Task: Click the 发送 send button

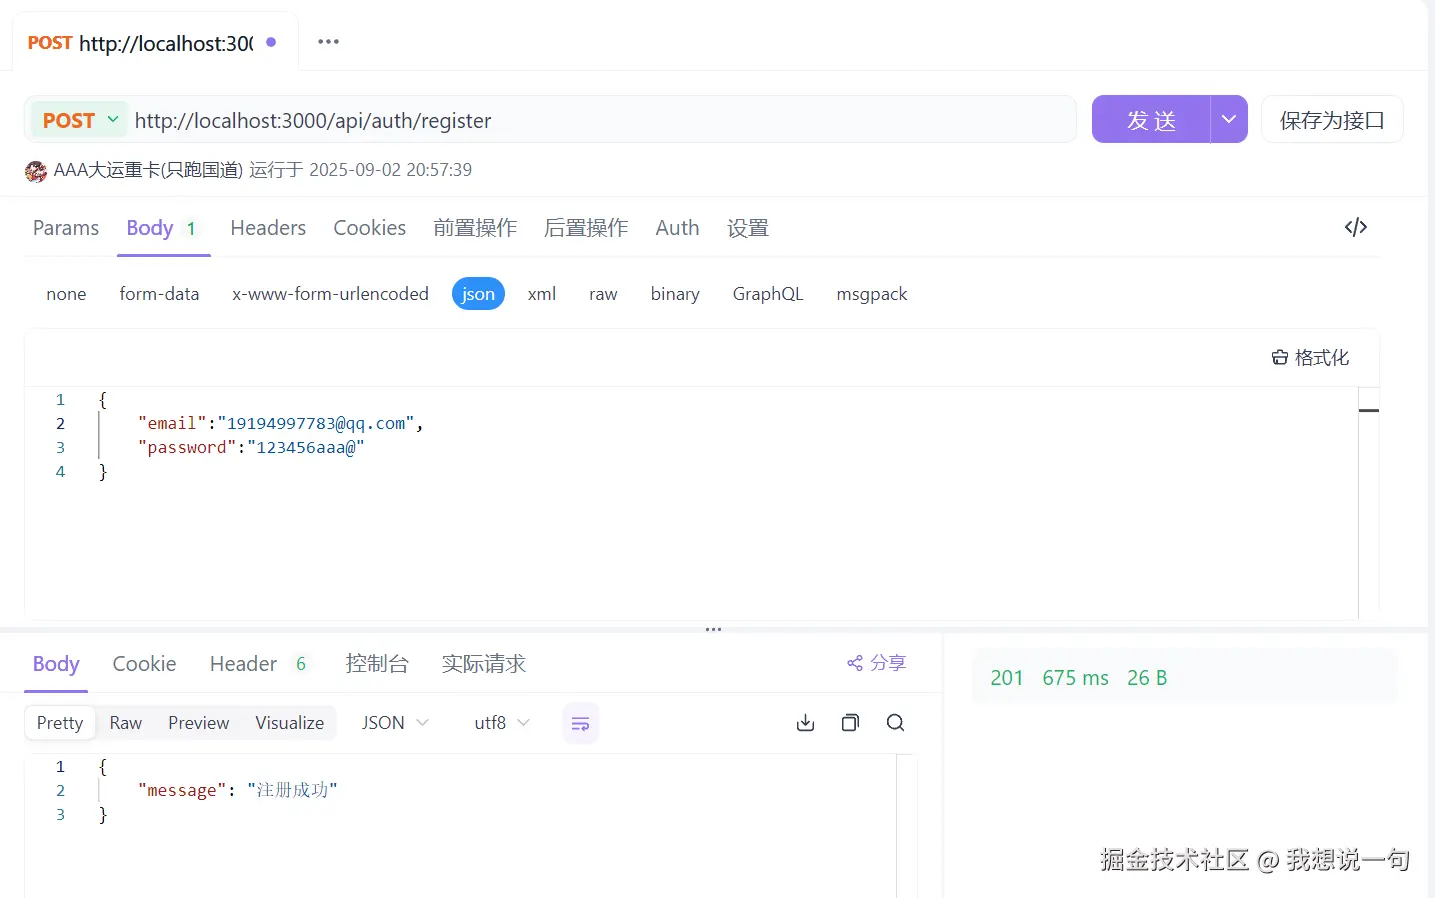Action: pyautogui.click(x=1151, y=120)
